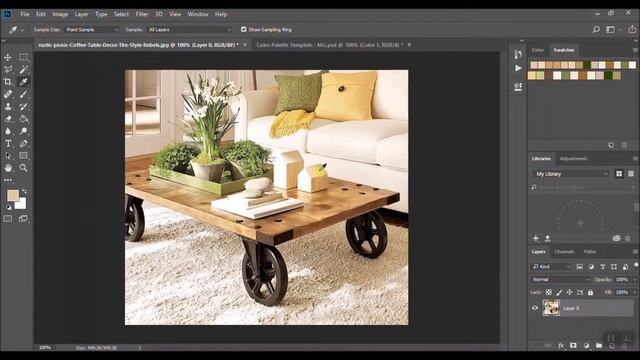Select the Eyedropper tool in toolbox

(24, 82)
